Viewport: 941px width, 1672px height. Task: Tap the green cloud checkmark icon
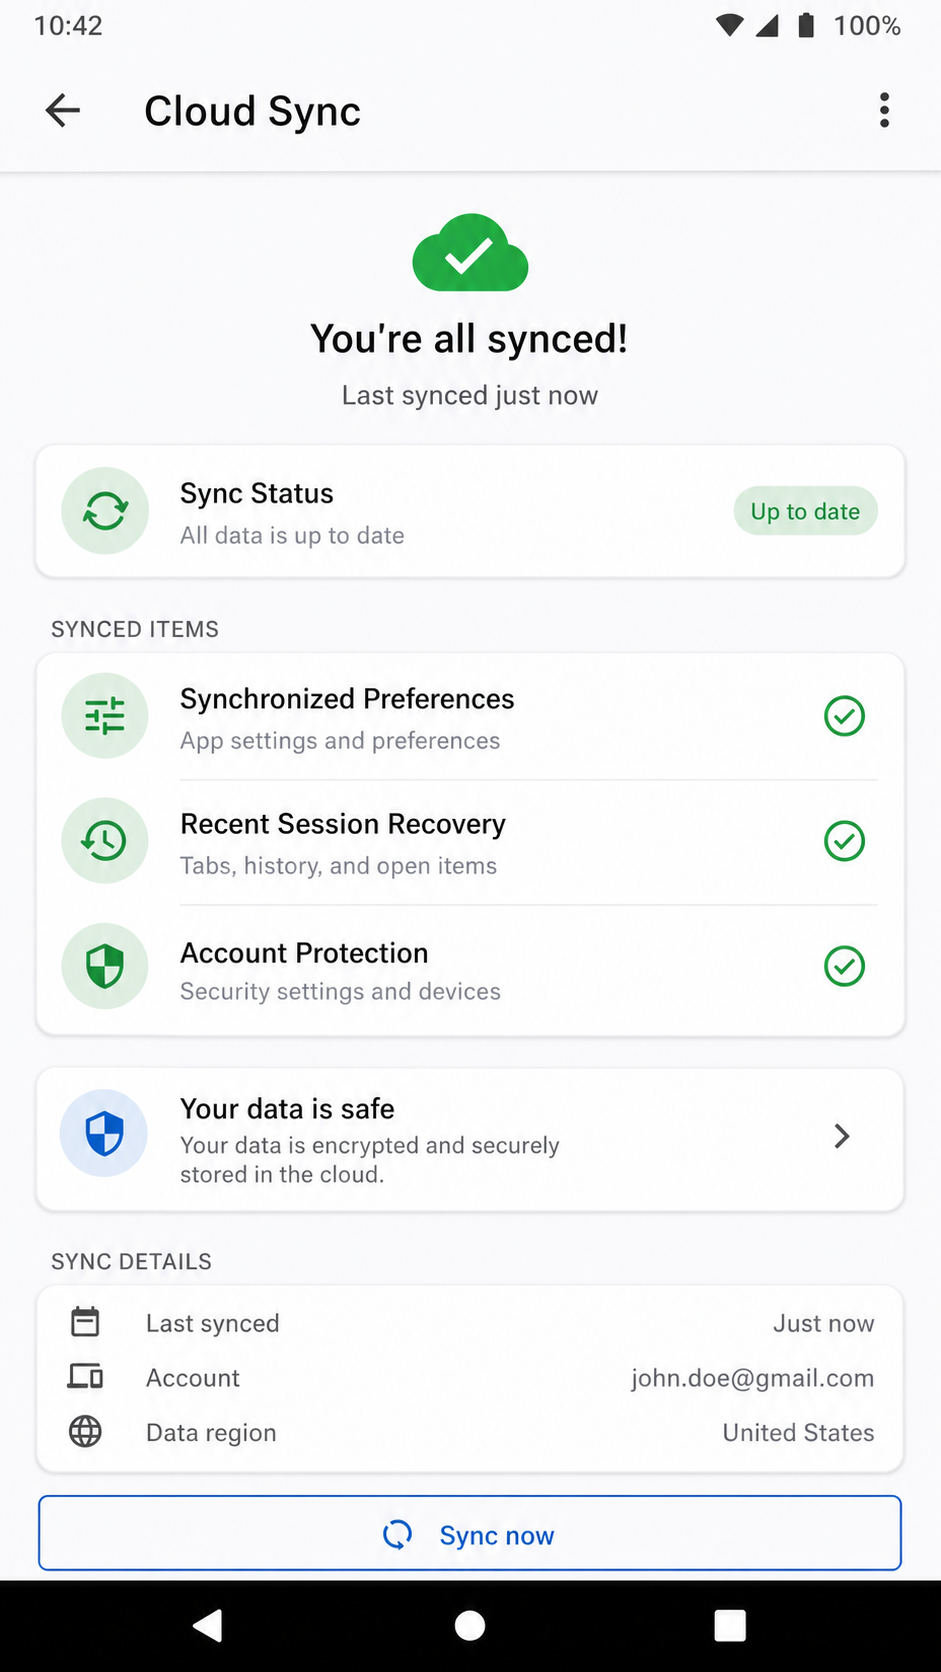[x=470, y=253]
